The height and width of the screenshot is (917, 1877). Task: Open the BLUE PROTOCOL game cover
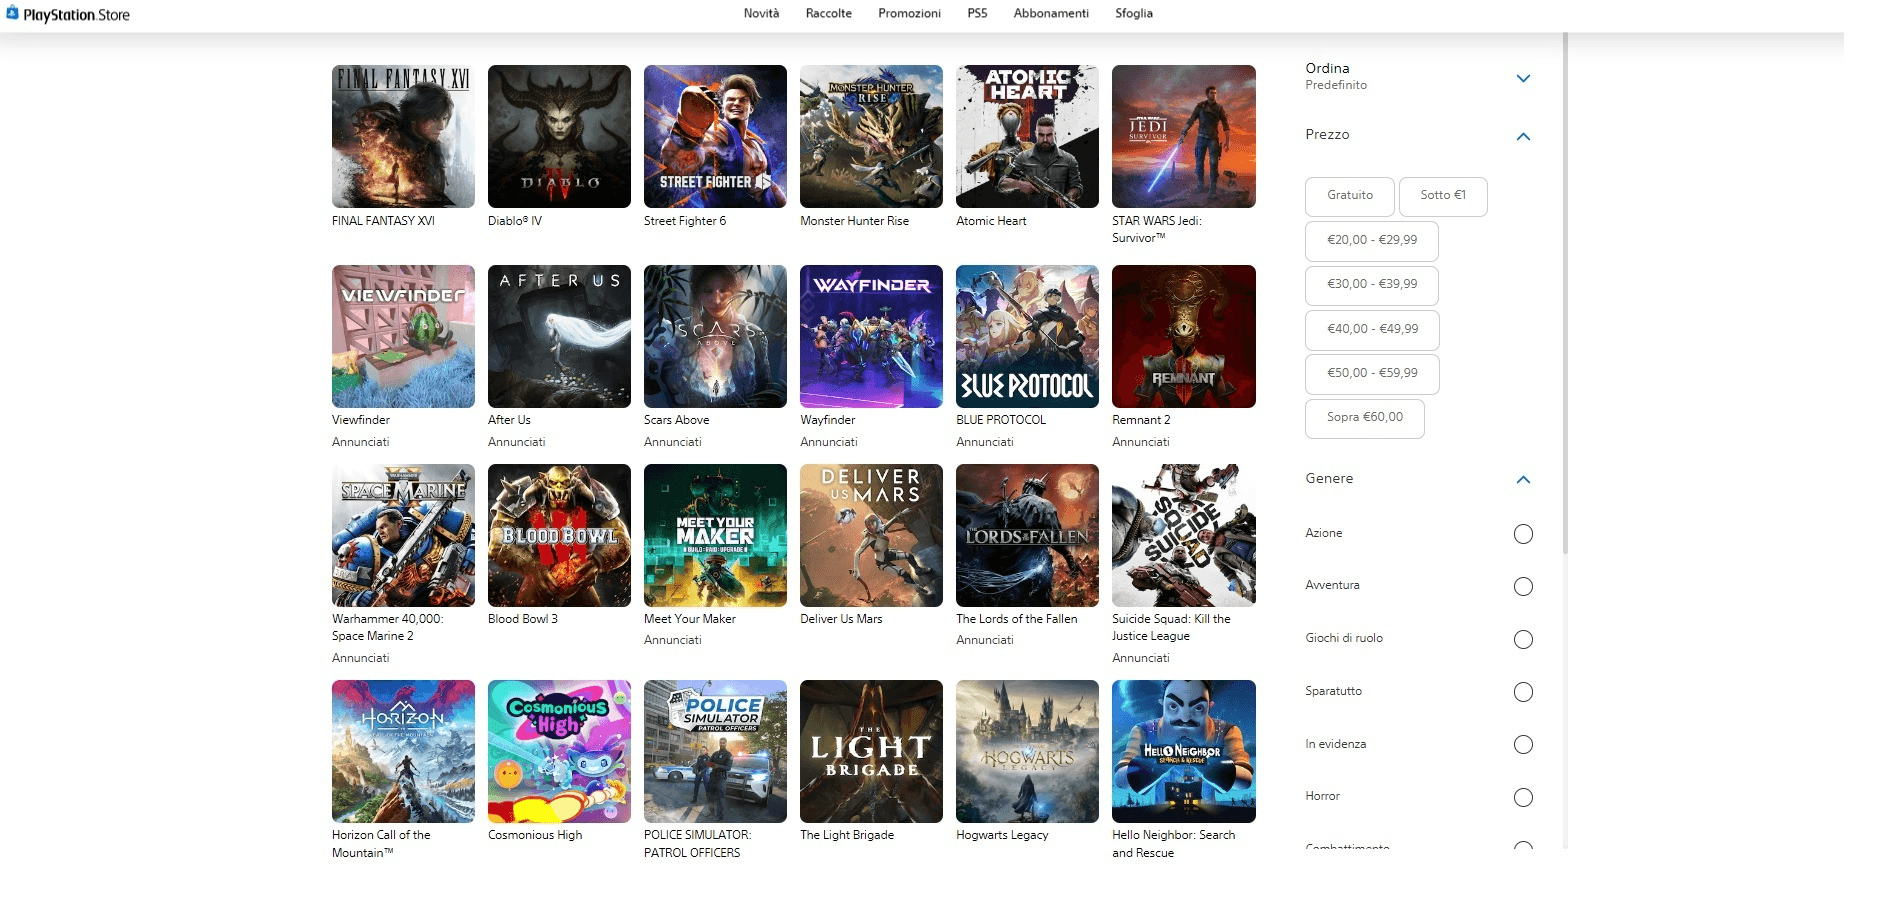(1027, 336)
